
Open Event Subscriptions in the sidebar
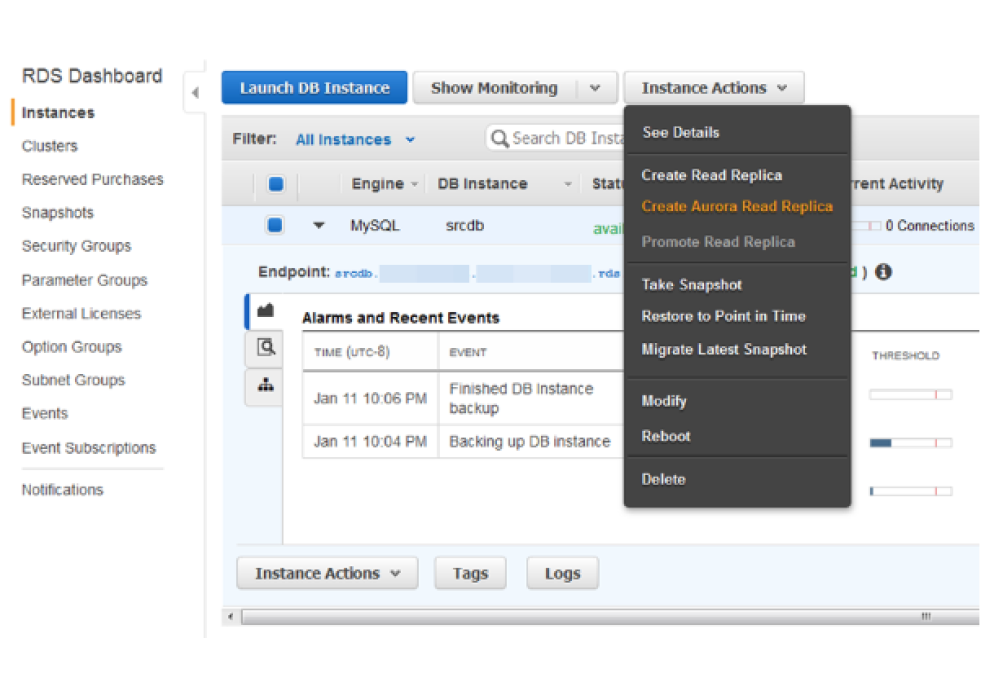click(x=89, y=448)
